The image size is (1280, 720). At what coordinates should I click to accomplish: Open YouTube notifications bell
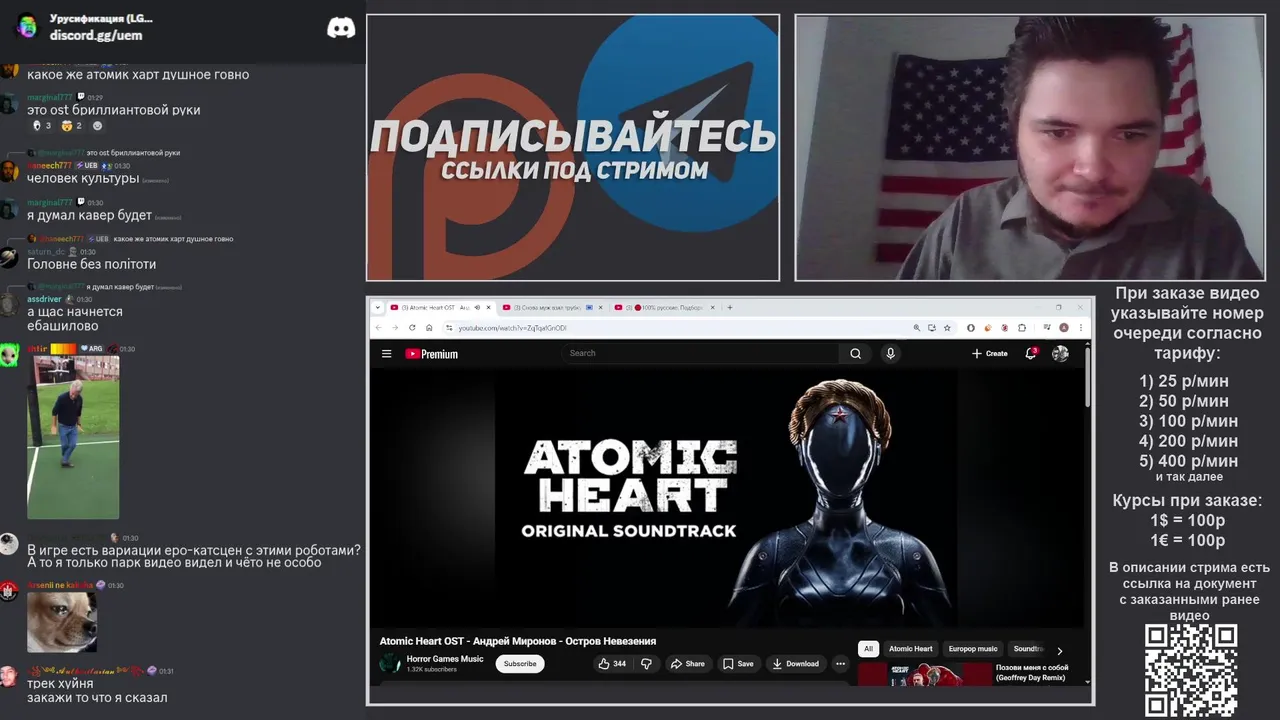click(1031, 353)
